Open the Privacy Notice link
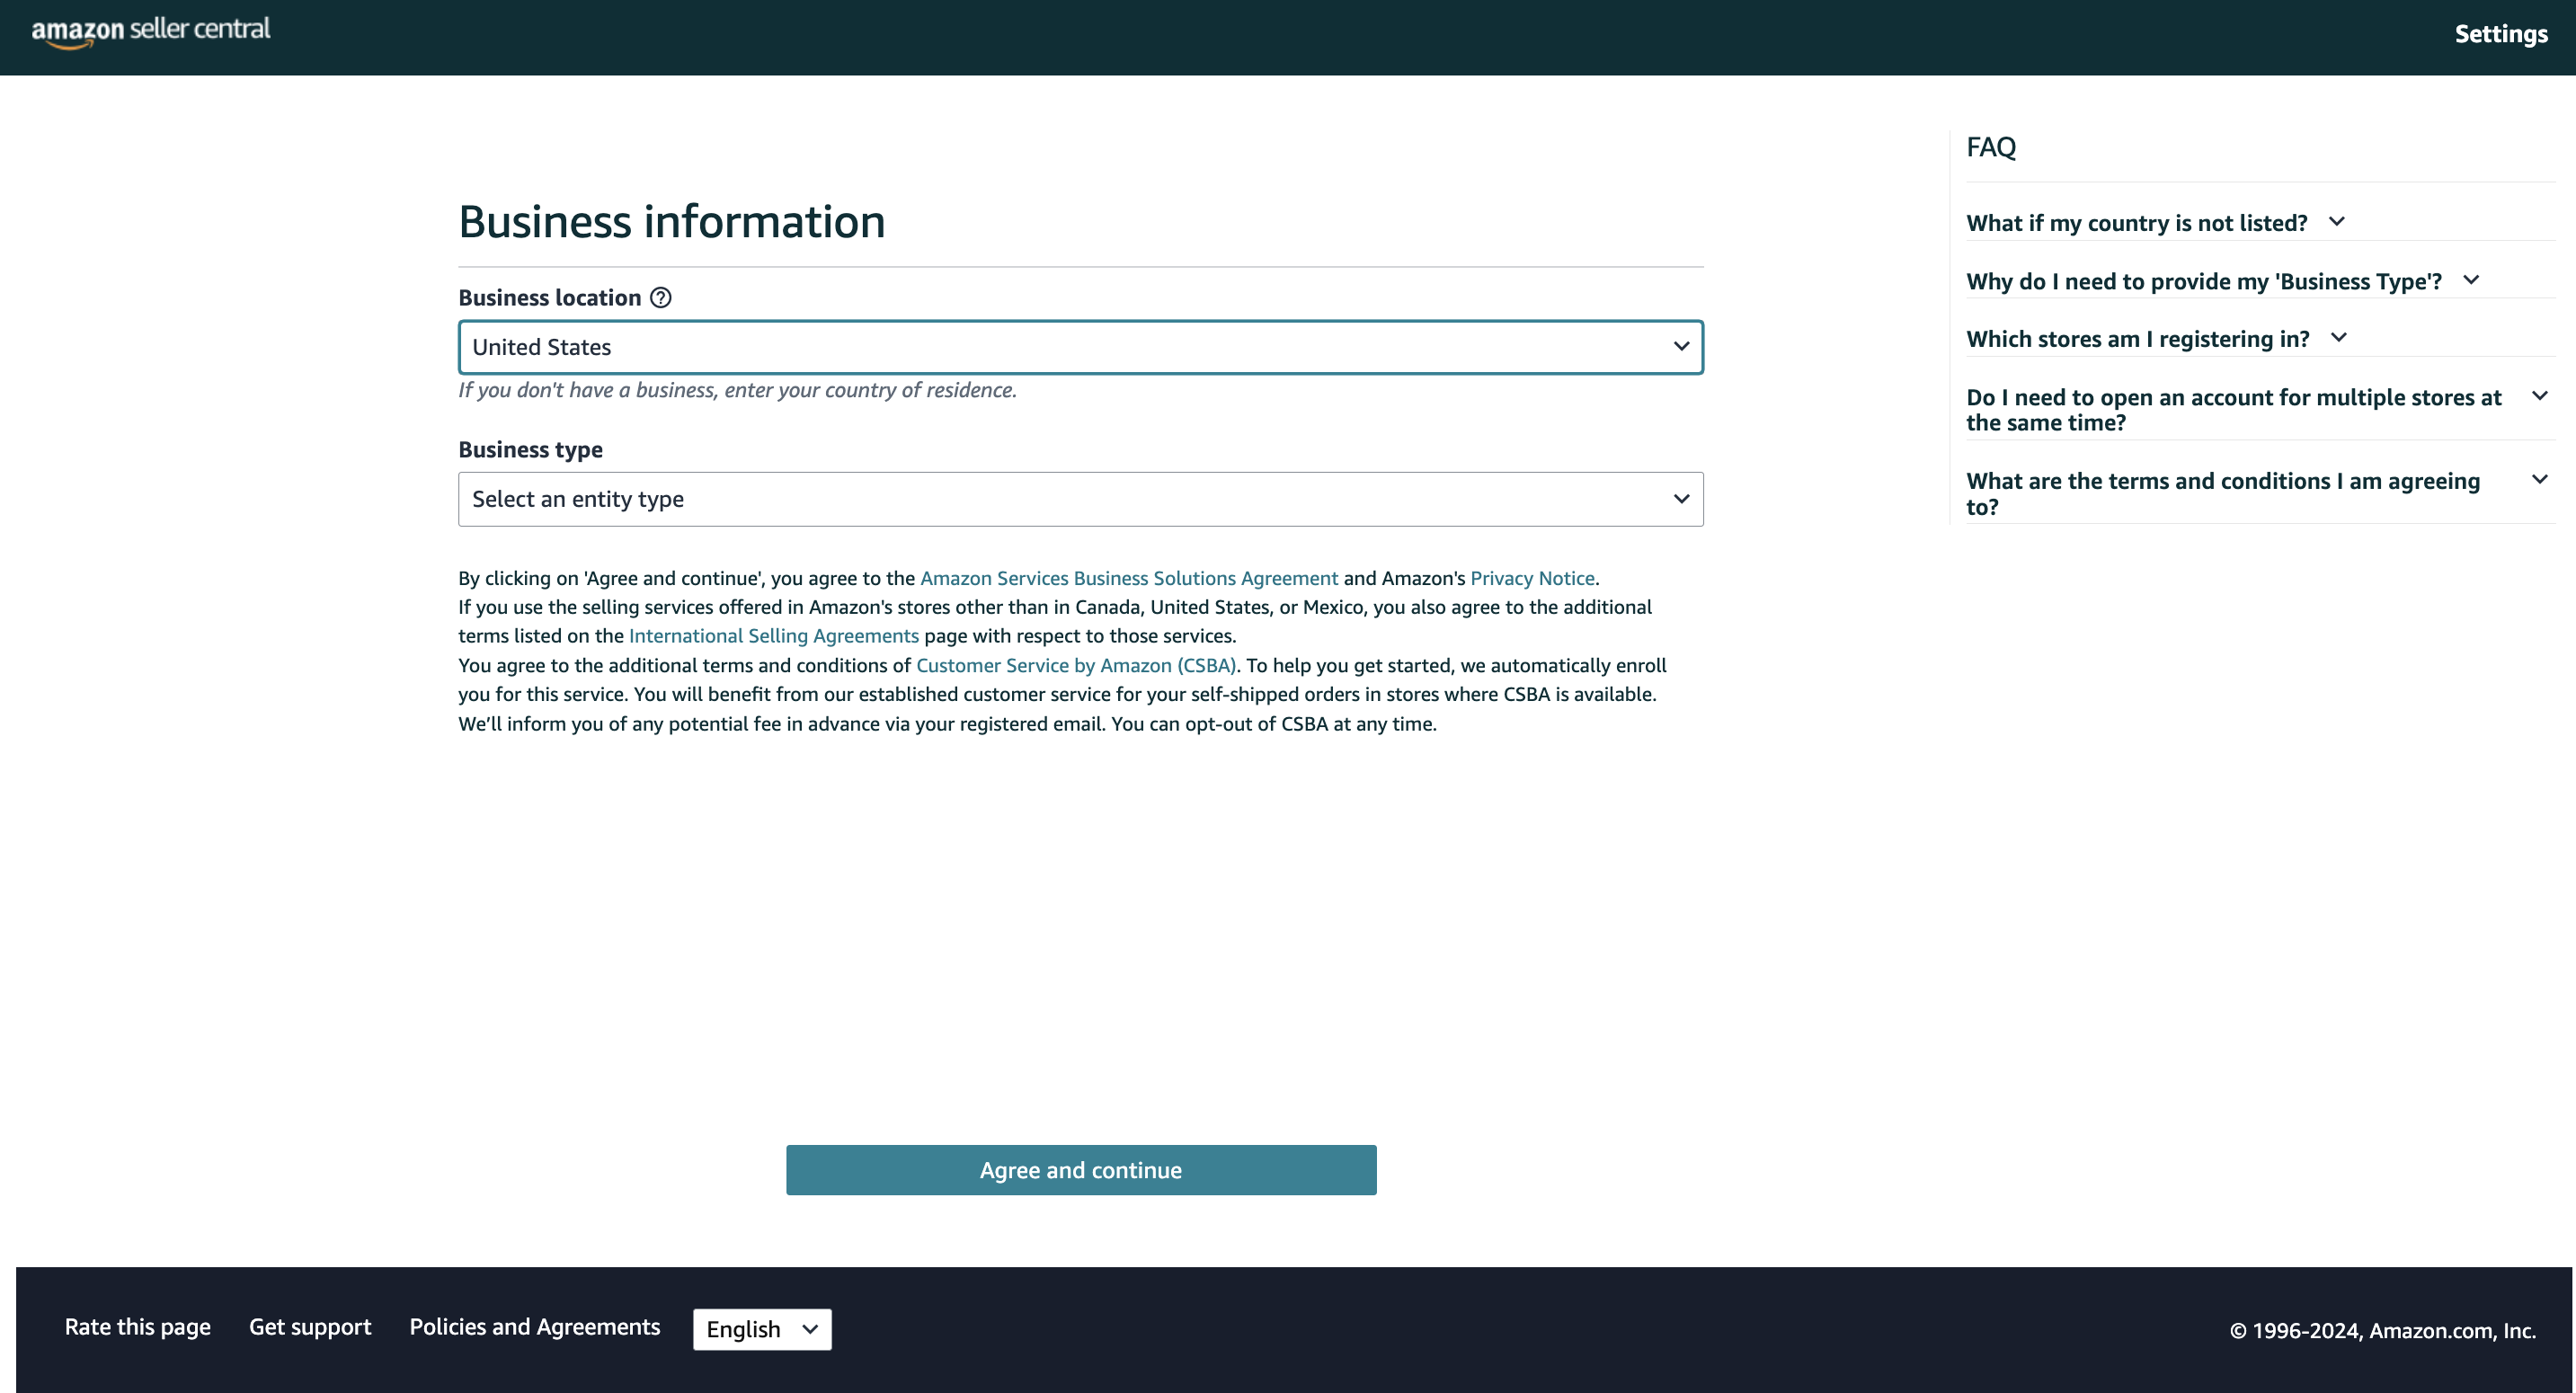 click(x=1532, y=578)
